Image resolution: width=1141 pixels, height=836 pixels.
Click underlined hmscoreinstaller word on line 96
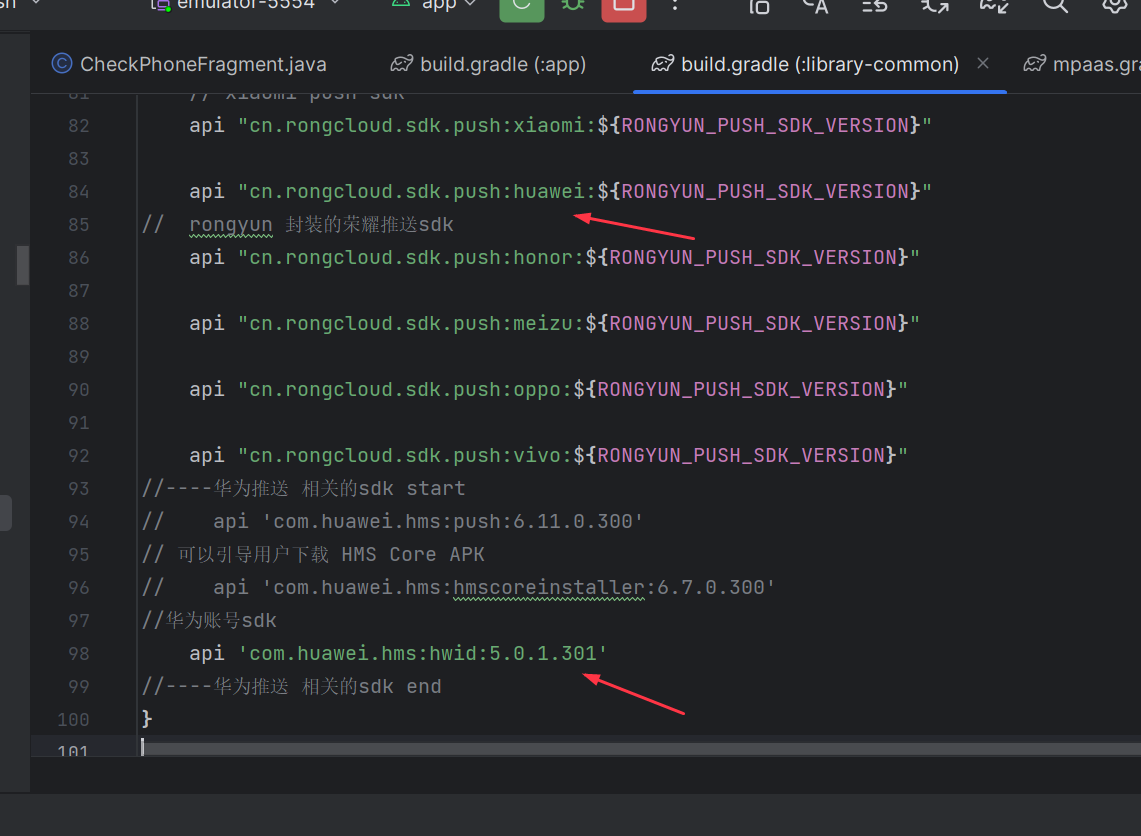pyautogui.click(x=549, y=587)
